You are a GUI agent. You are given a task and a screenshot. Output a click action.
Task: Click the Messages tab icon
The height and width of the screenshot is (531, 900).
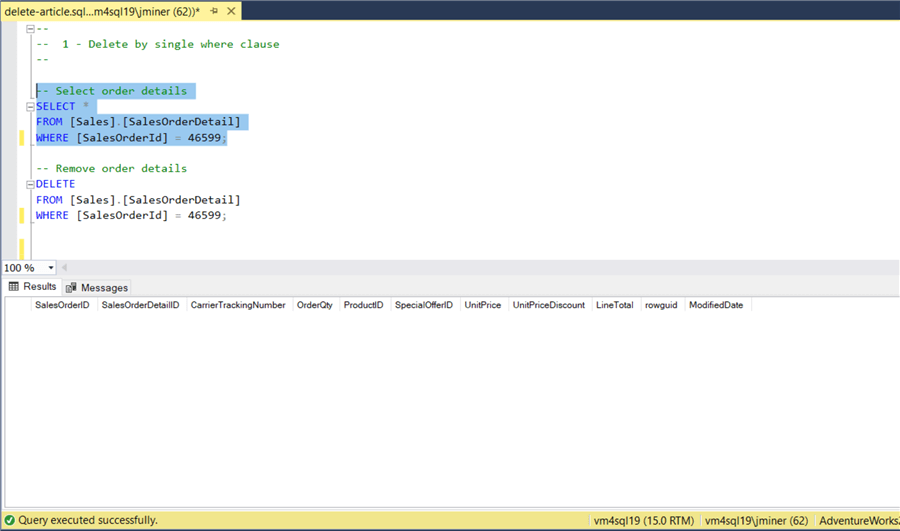(71, 288)
